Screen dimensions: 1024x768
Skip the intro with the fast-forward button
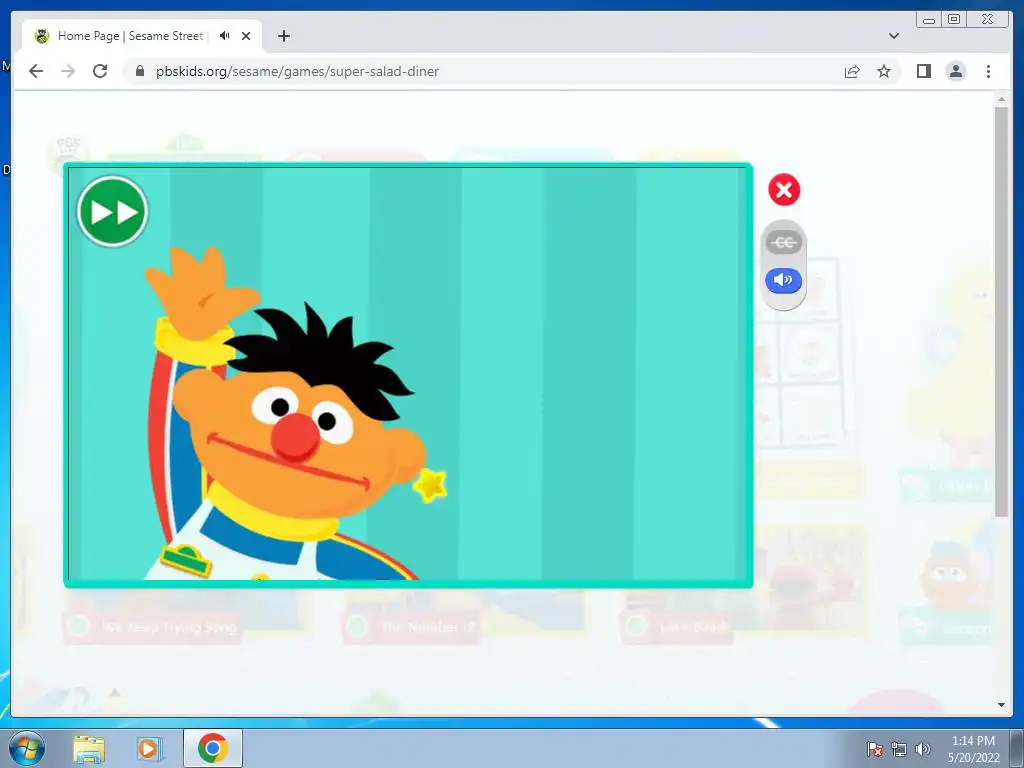[x=112, y=212]
